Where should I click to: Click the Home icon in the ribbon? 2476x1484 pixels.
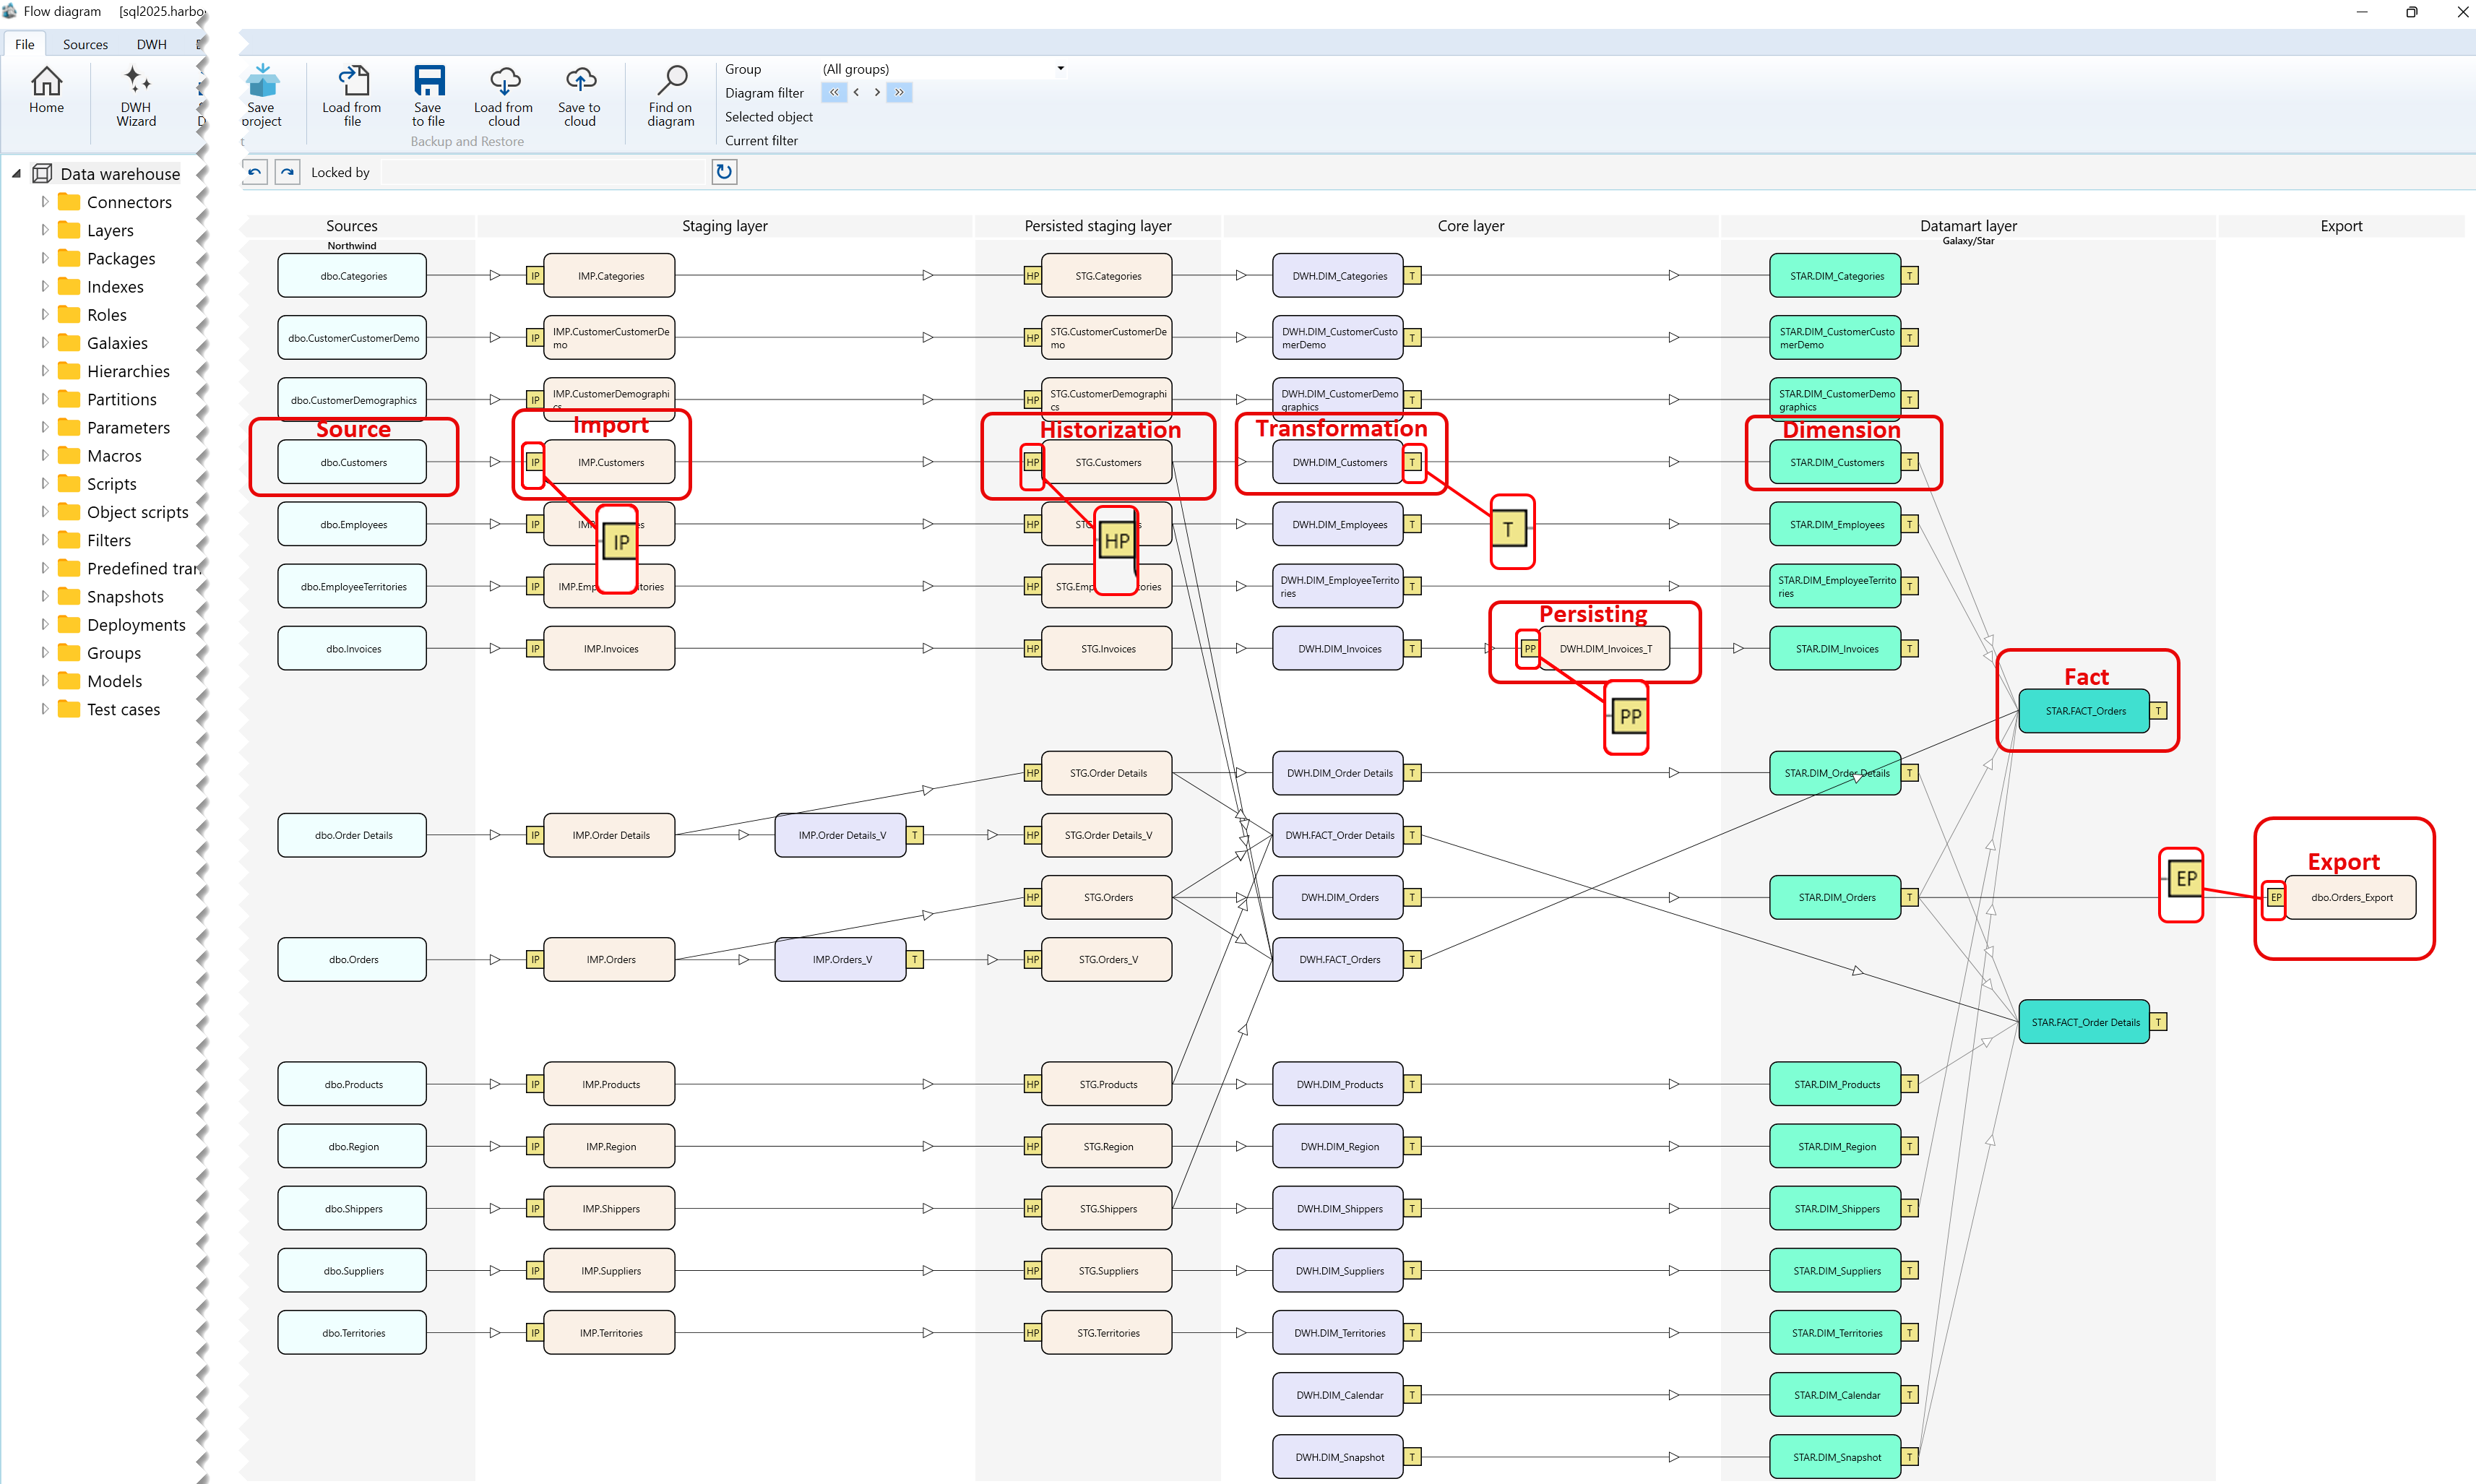click(46, 90)
